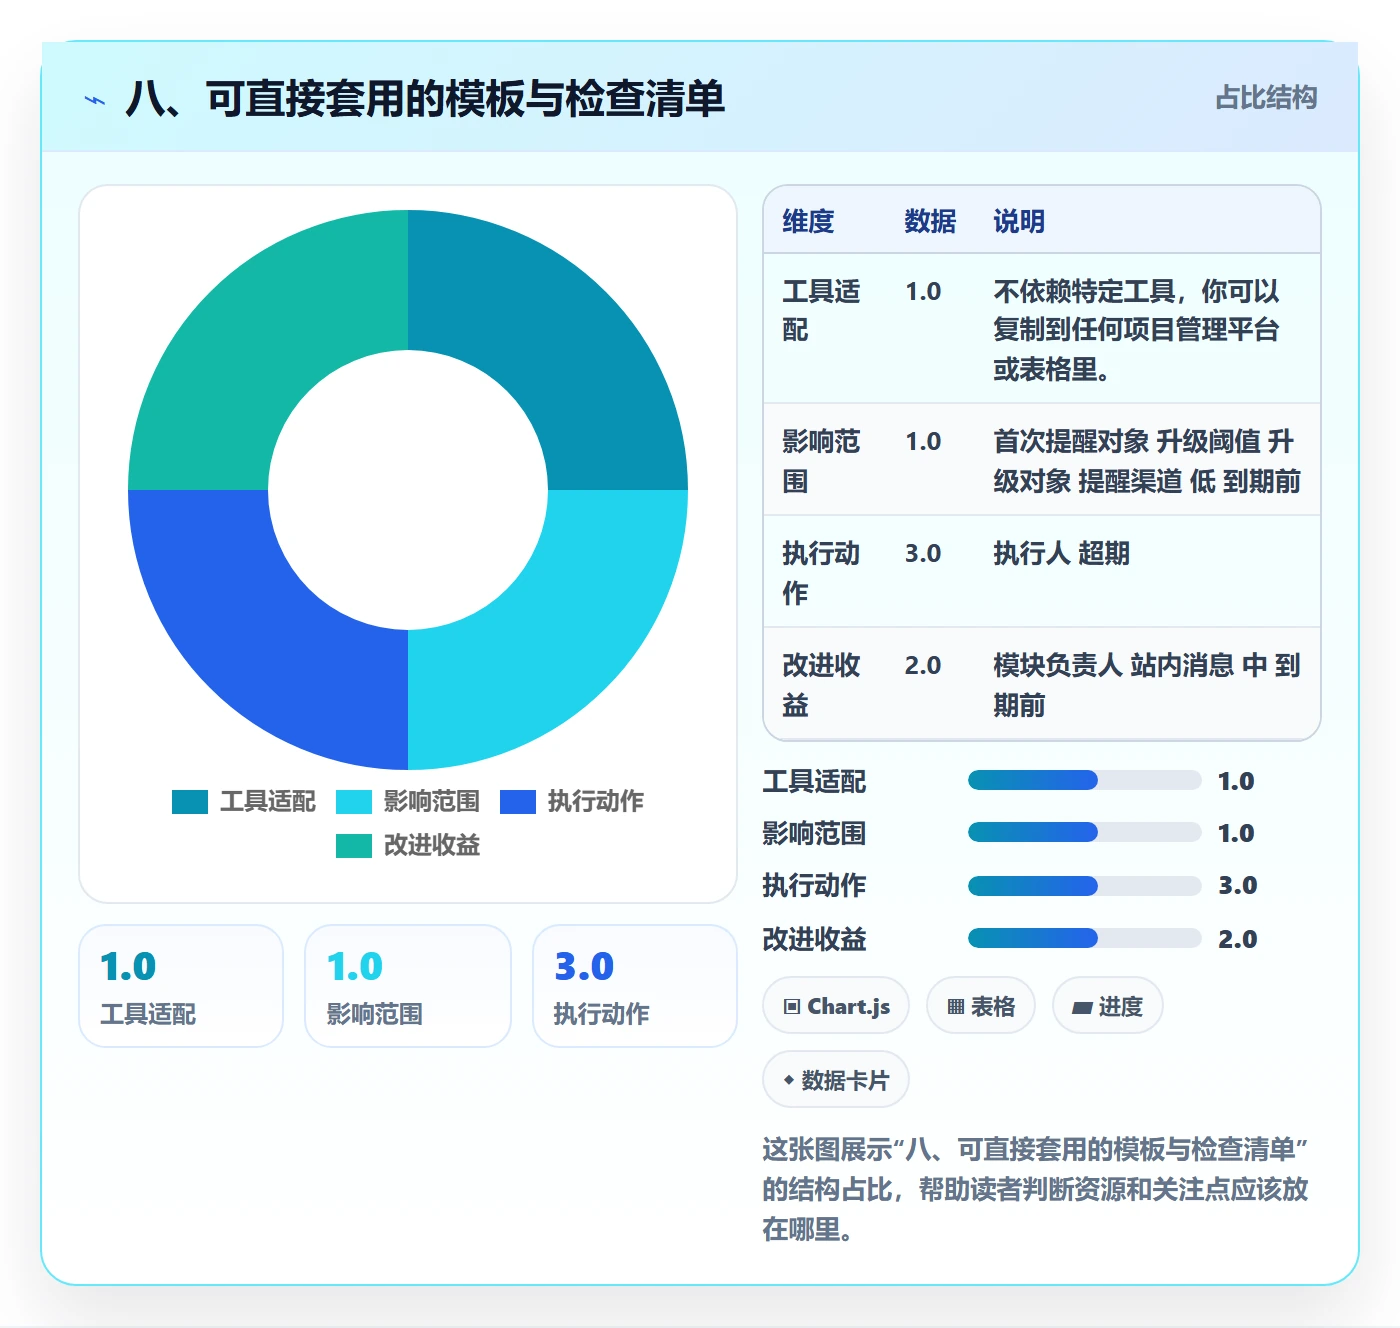Click the 进度 tag icon
This screenshot has width=1400, height=1328.
[x=1082, y=1008]
